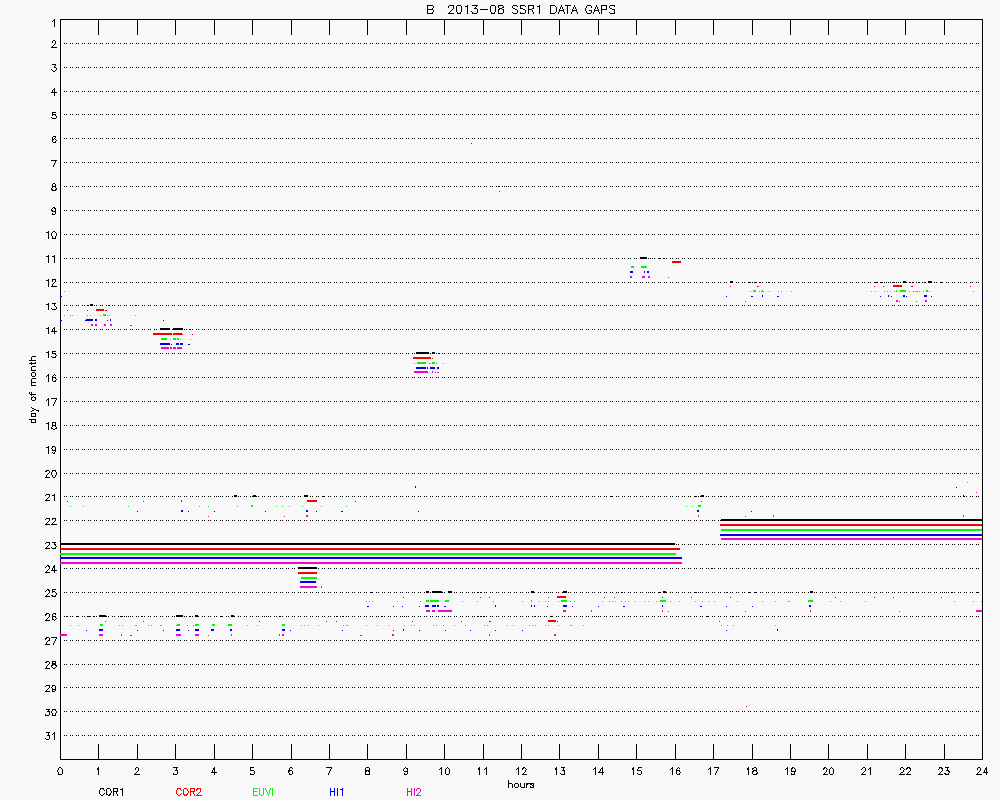Screen dimensions: 1000x800
Task: Click the black gap bar on day 11 near hour 15
Action: click(643, 258)
